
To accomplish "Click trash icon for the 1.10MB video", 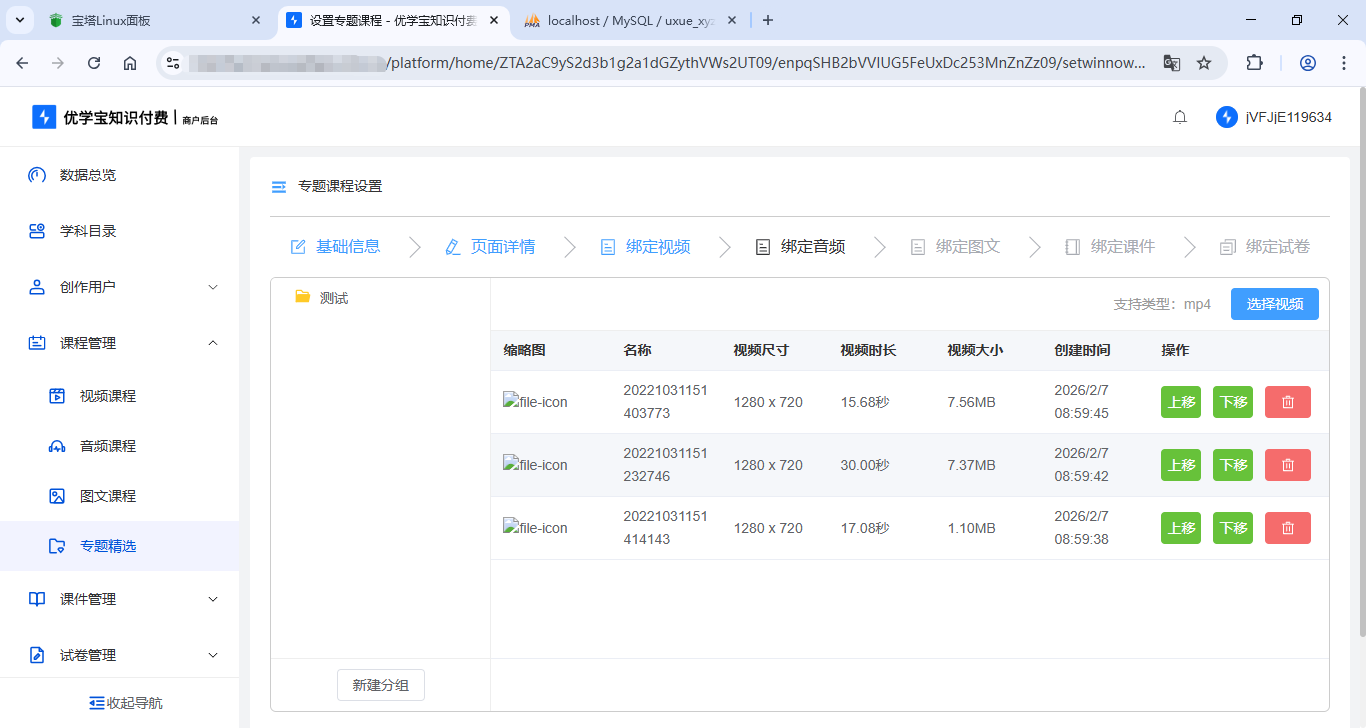I will coord(1287,528).
